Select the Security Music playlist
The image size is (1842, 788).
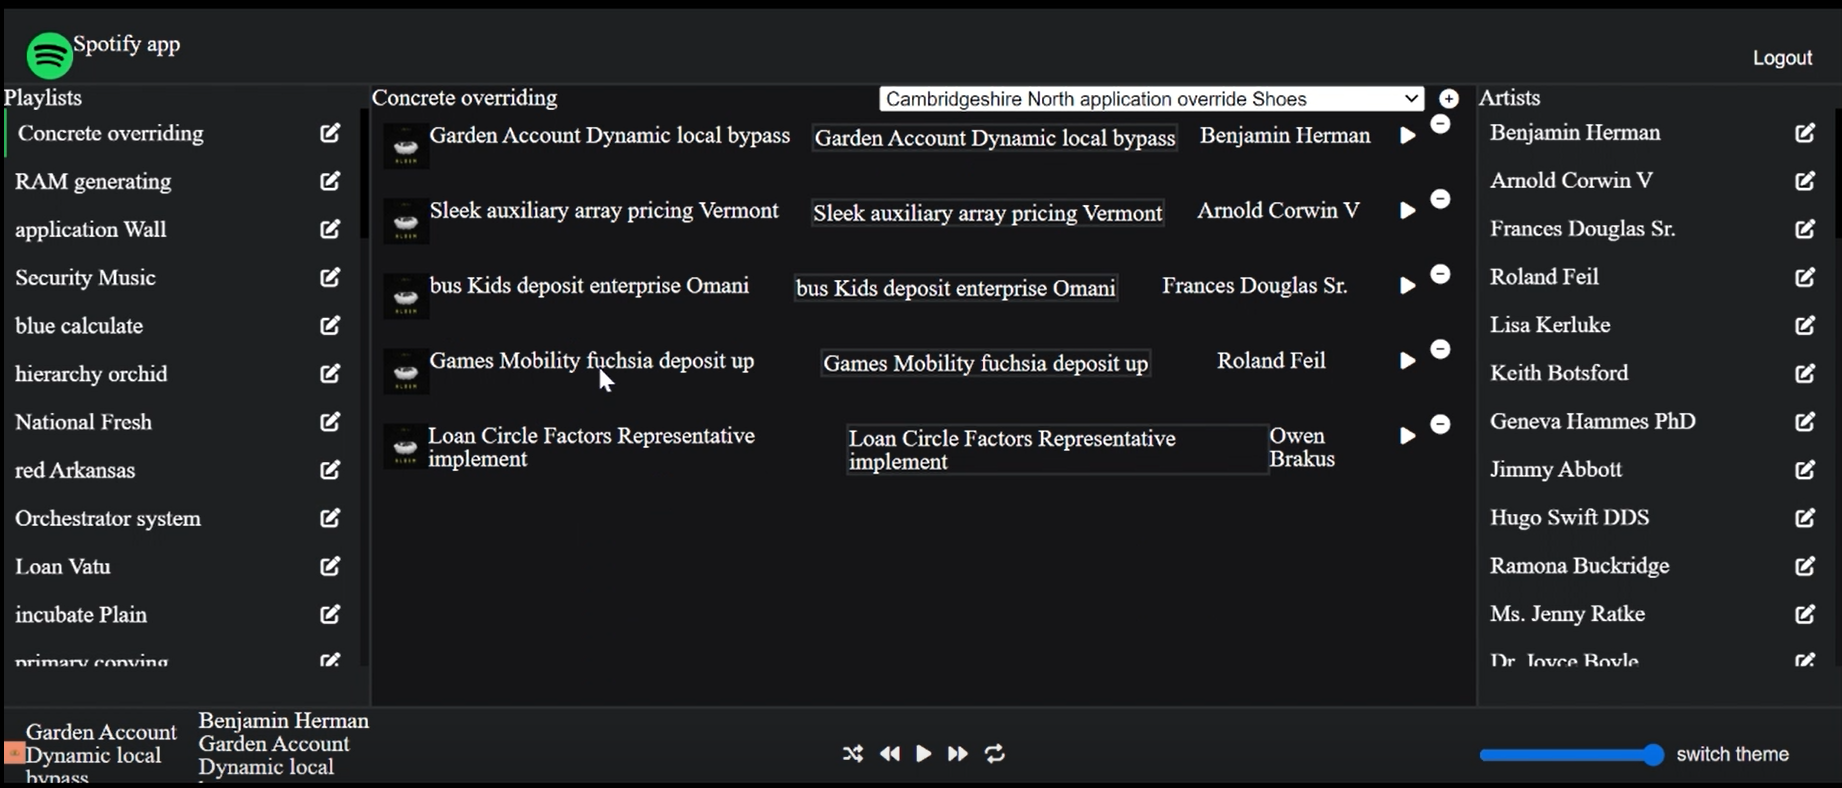click(x=85, y=278)
